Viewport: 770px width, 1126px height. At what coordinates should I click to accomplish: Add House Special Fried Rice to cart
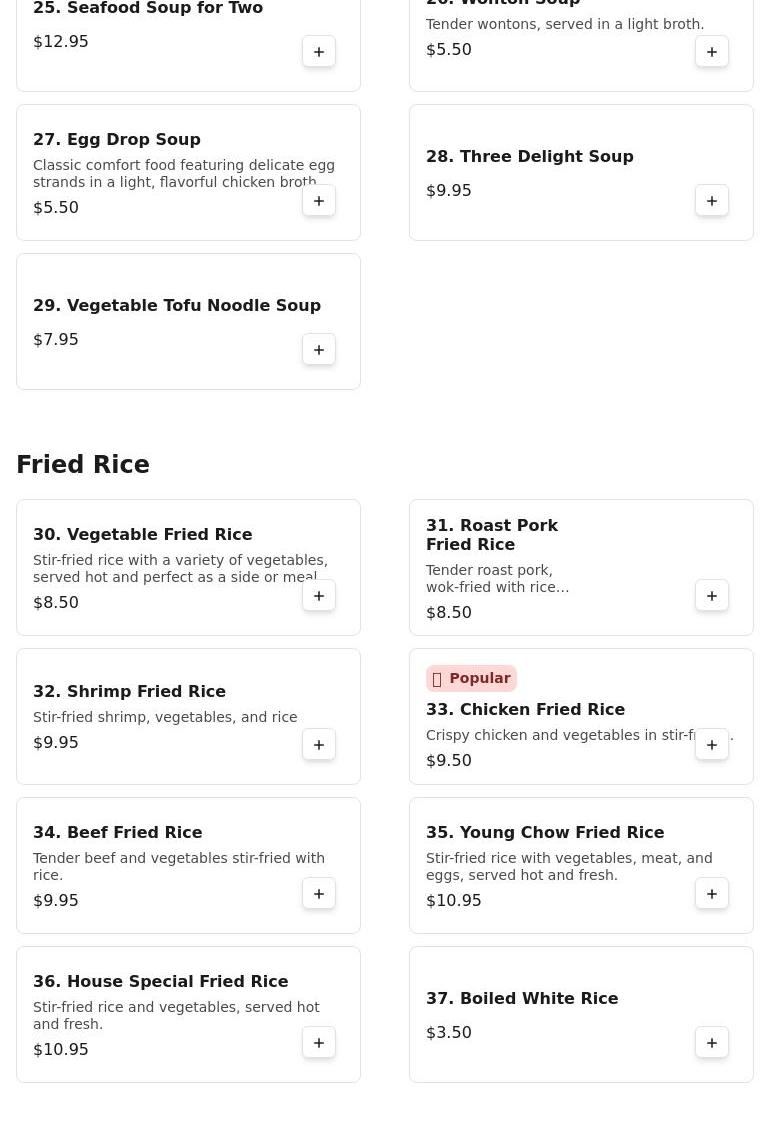coord(319,1043)
